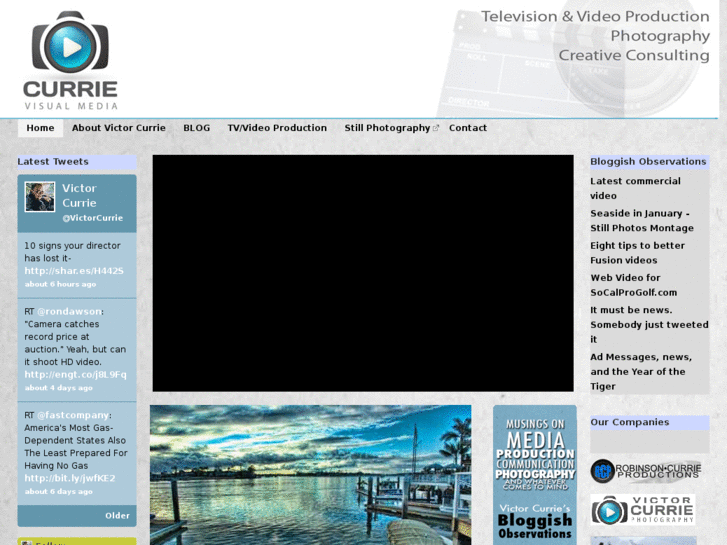This screenshot has height=545, width=727.
Task: Open the Contact page
Action: (468, 128)
